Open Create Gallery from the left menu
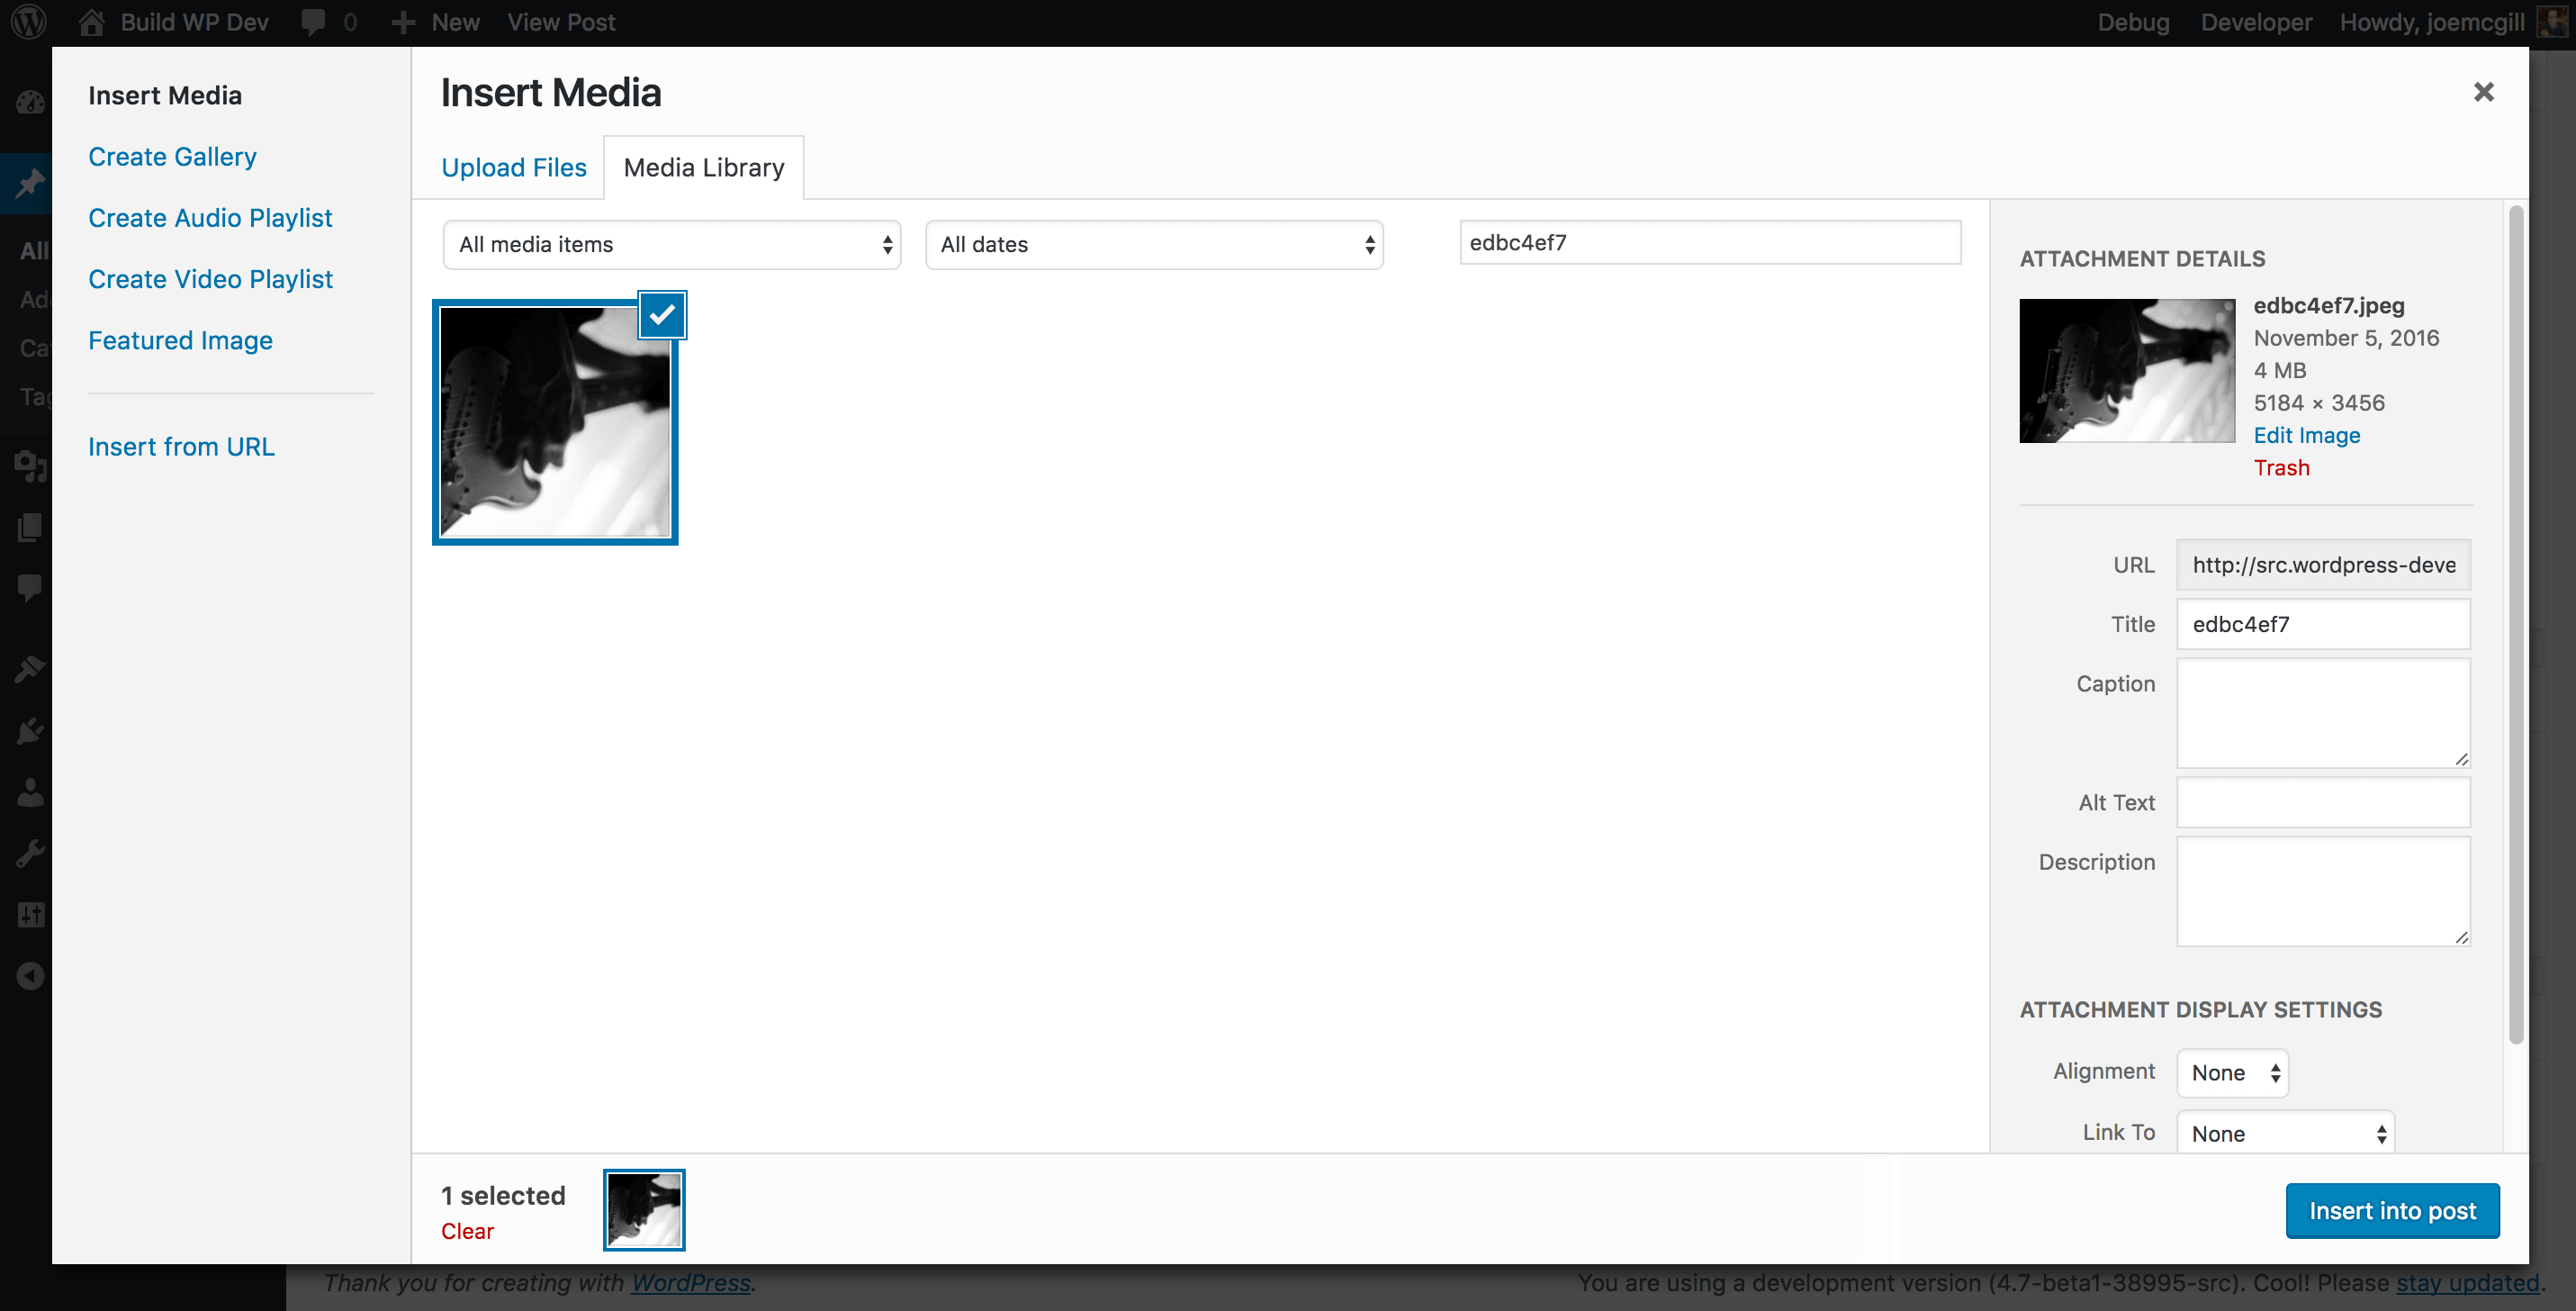Image resolution: width=2576 pixels, height=1311 pixels. click(x=172, y=157)
